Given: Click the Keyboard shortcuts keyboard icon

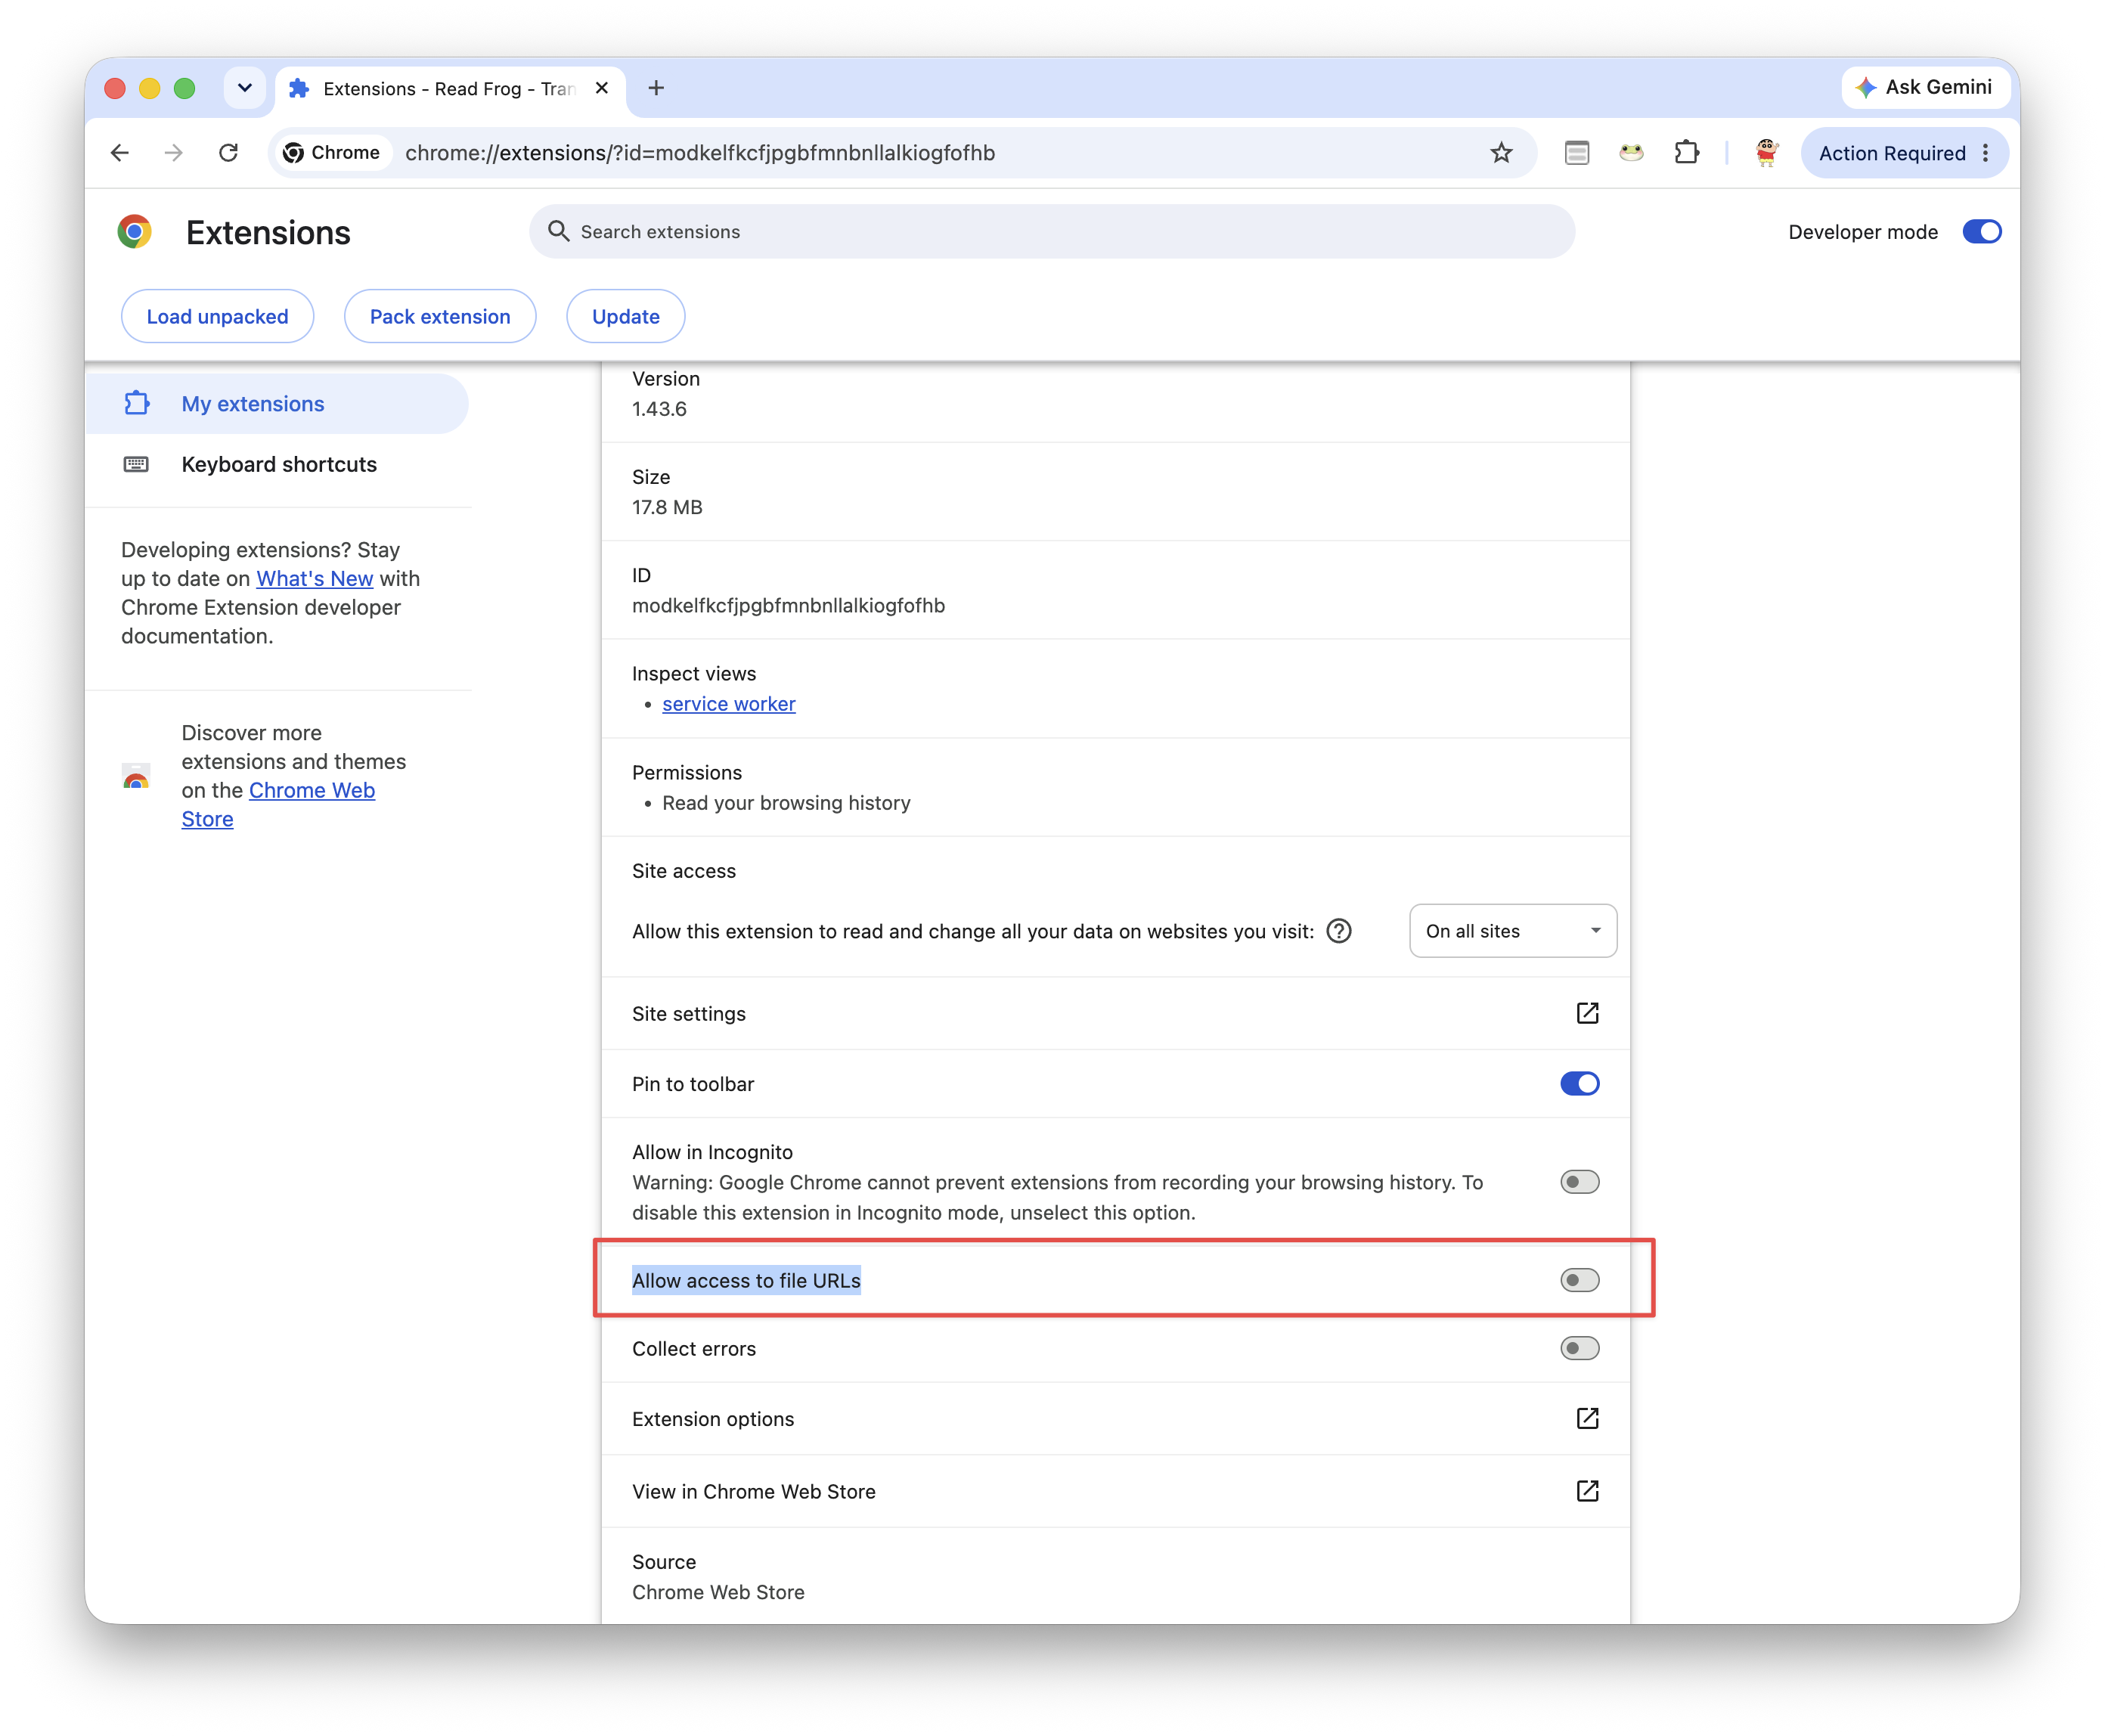Looking at the screenshot, I should click(x=136, y=464).
